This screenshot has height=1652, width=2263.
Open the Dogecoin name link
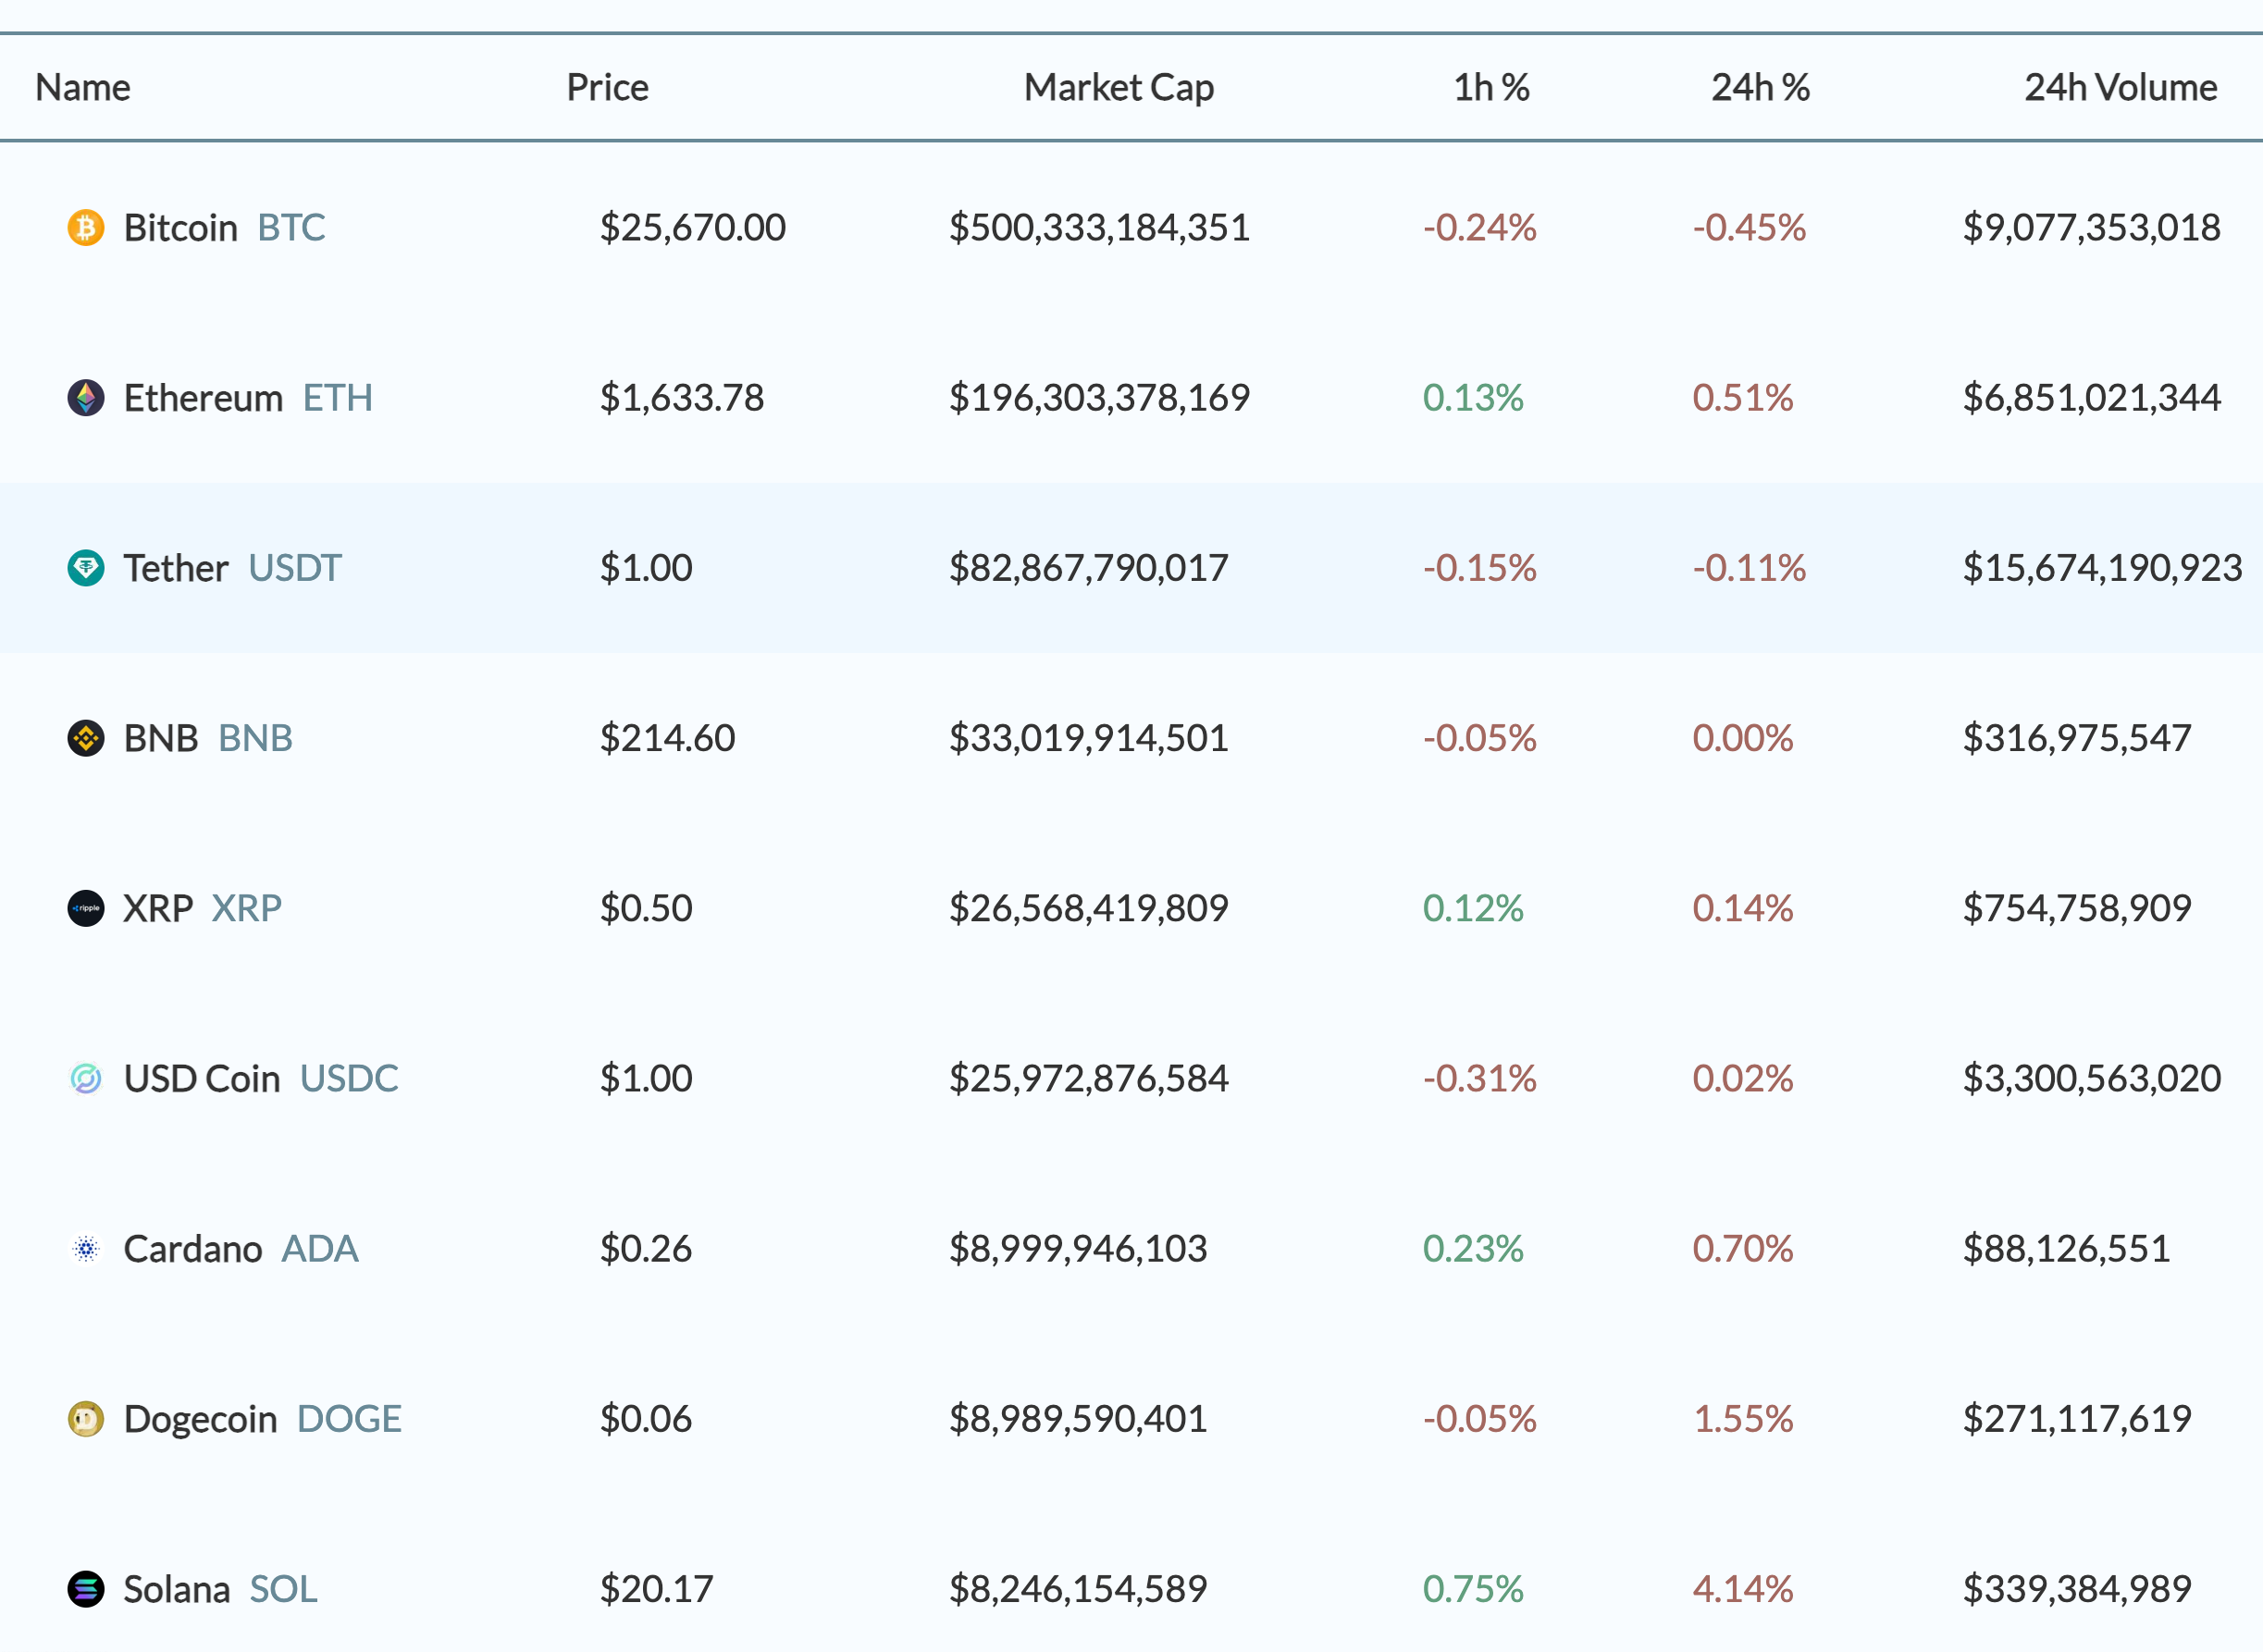pyautogui.click(x=201, y=1419)
